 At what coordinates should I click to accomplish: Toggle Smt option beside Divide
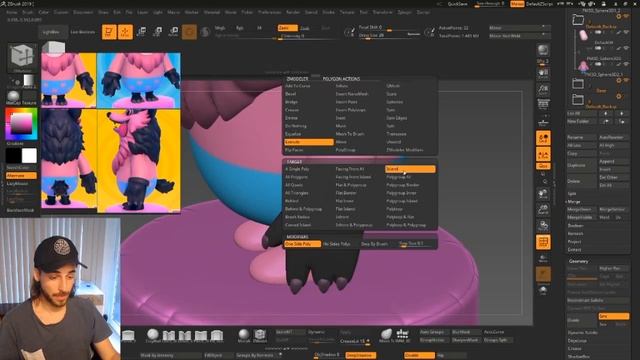(613, 316)
